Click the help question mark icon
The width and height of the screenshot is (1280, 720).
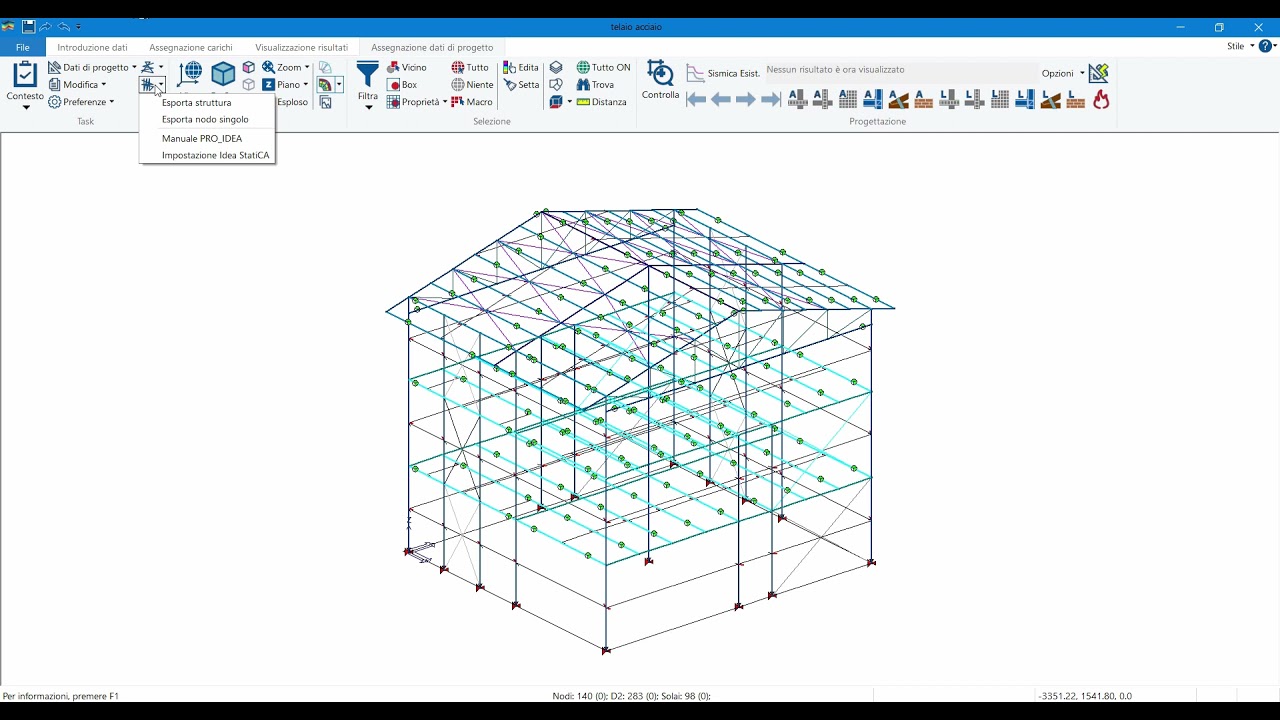(1265, 46)
